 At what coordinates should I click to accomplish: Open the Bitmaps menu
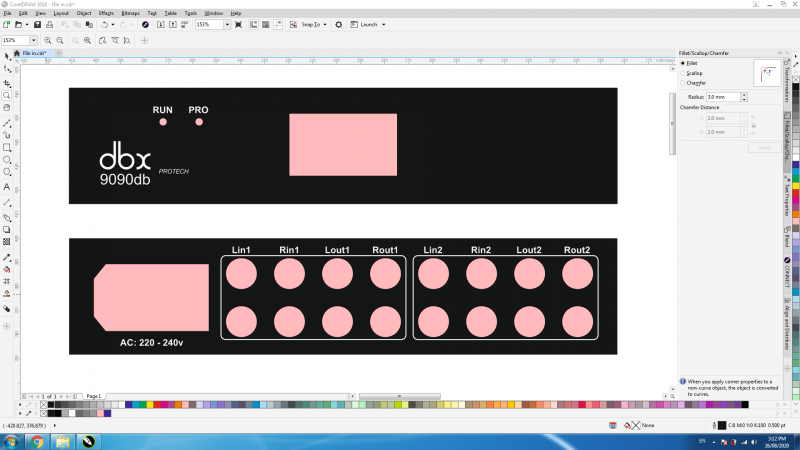click(130, 13)
